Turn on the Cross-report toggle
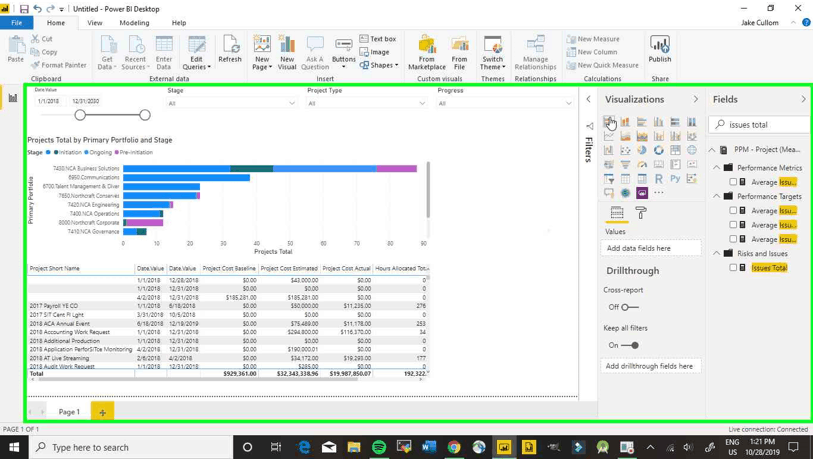The image size is (814, 460). click(x=630, y=307)
